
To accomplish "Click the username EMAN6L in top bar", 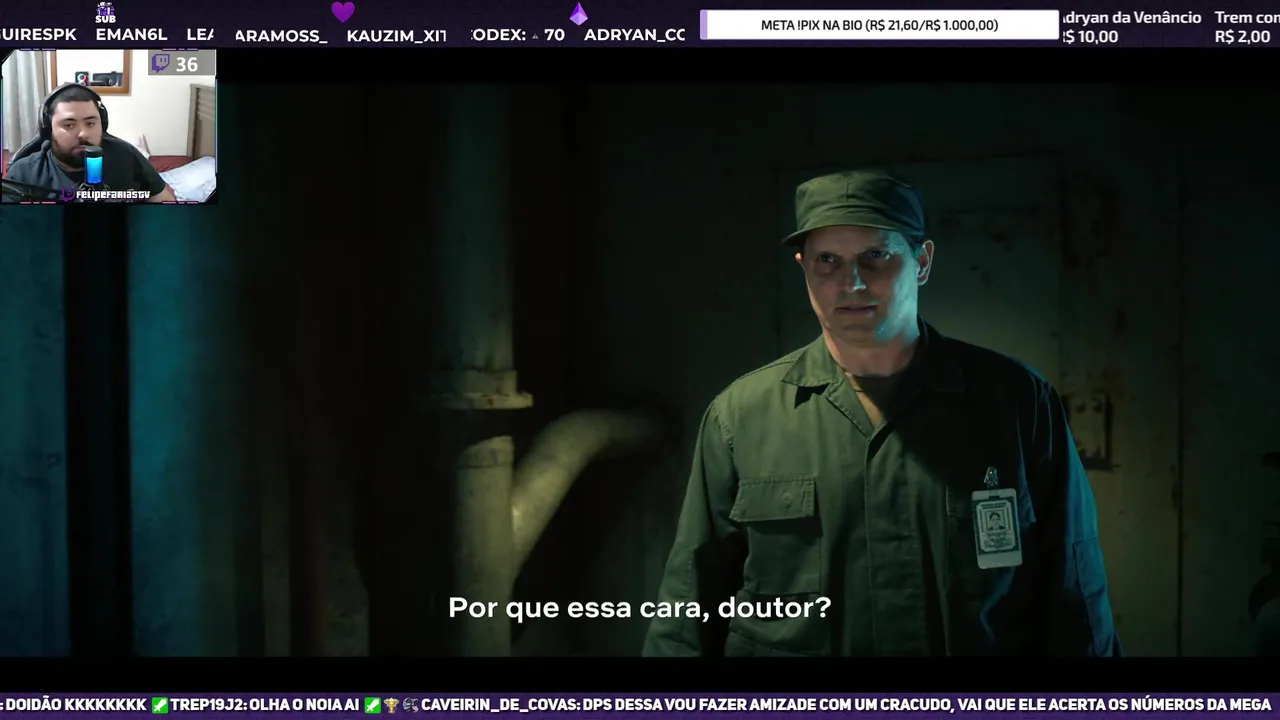I will [131, 34].
